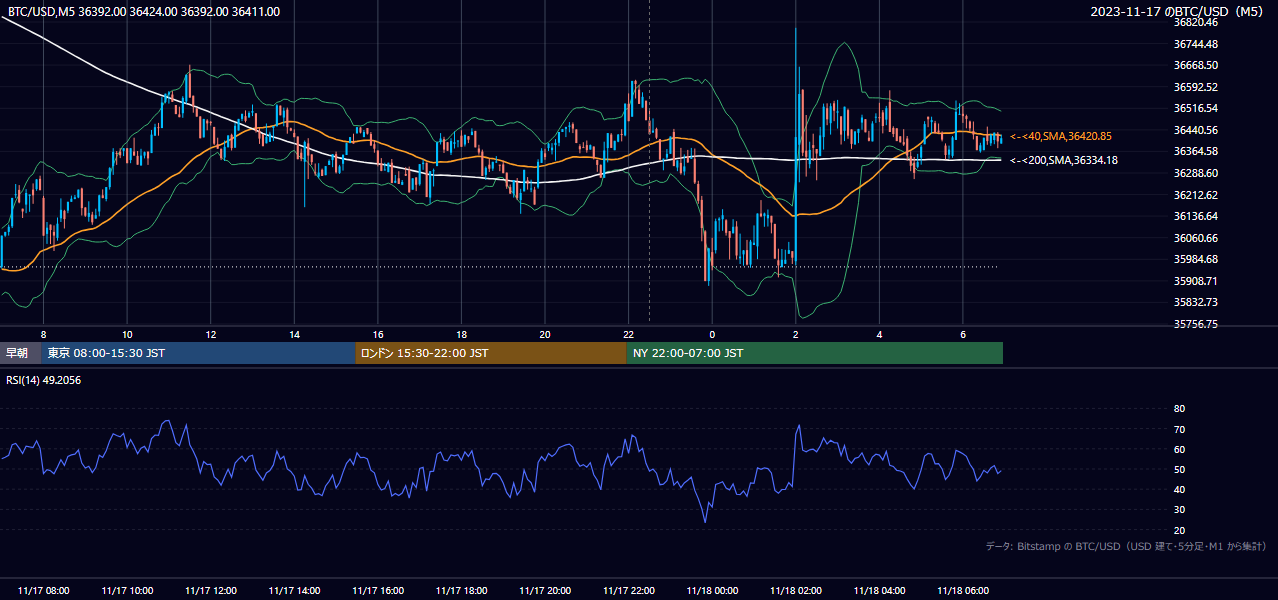The height and width of the screenshot is (600, 1278).
Task: Select the NY 22:00-07:00 JST session bar
Action: (x=815, y=353)
